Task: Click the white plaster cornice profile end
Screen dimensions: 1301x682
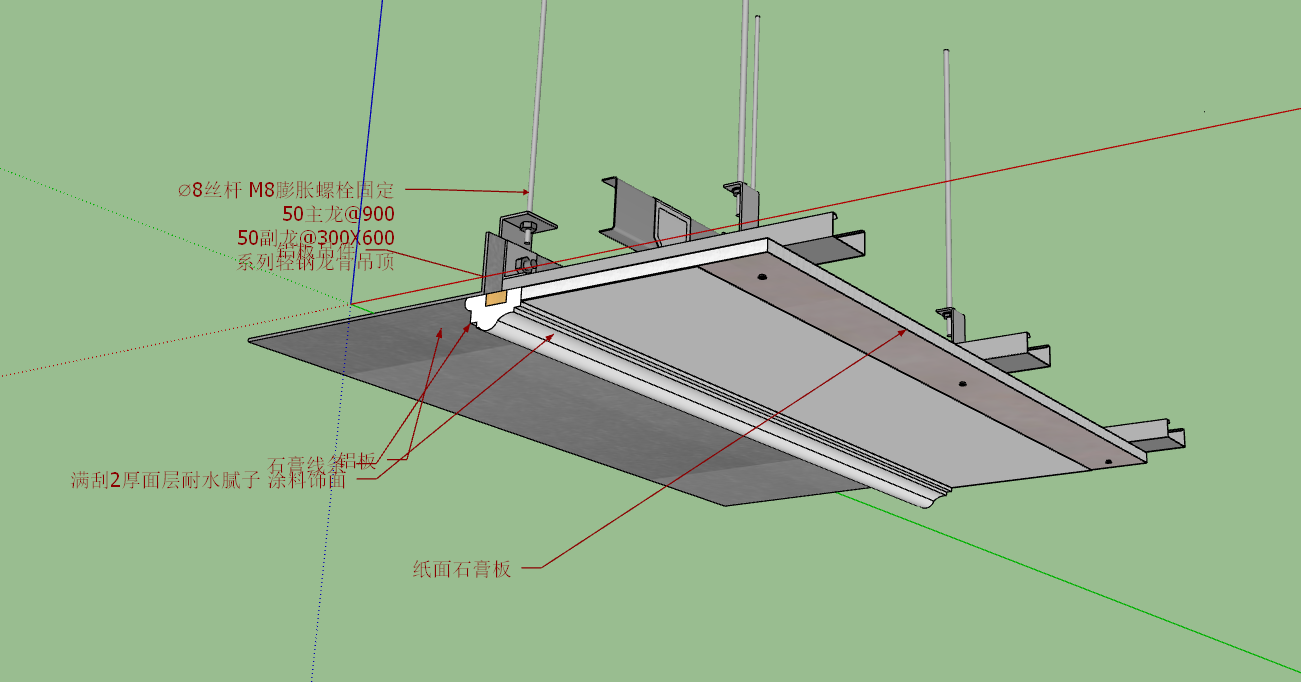Action: (x=487, y=316)
